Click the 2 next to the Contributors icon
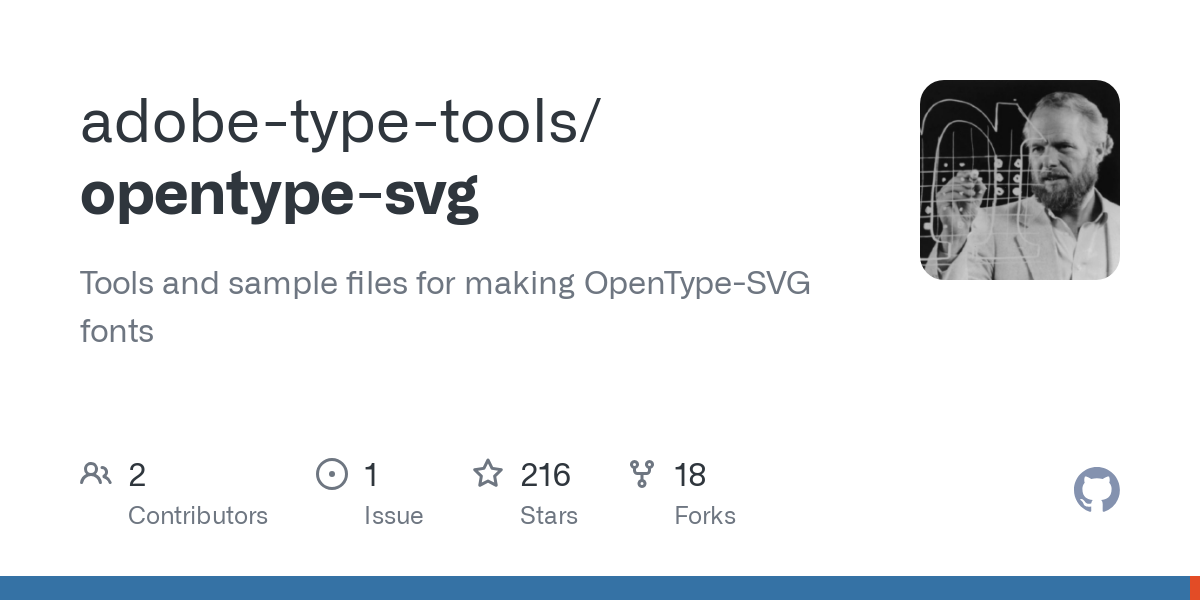Image resolution: width=1200 pixels, height=600 pixels. click(x=137, y=475)
